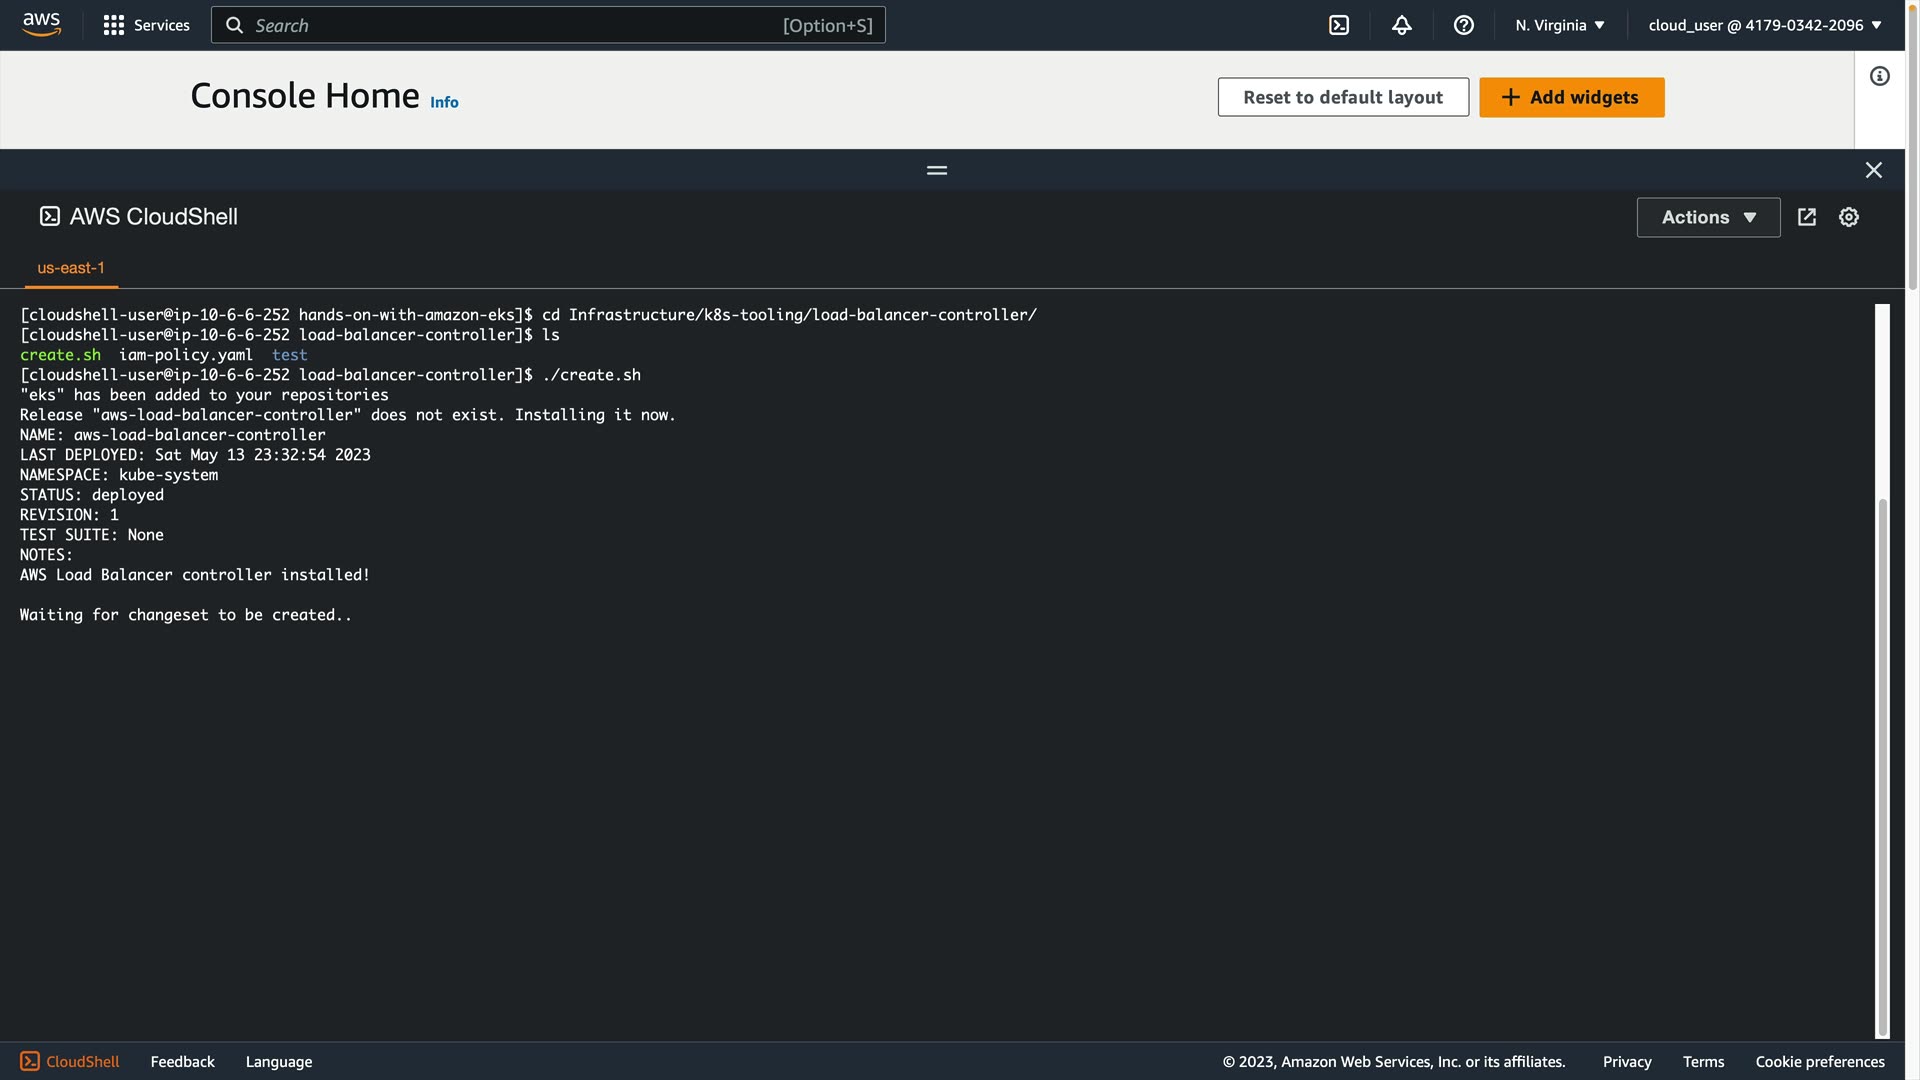Screen dimensions: 1920x1080
Task: Open CloudShell in new browser tab
Action: [x=1806, y=217]
